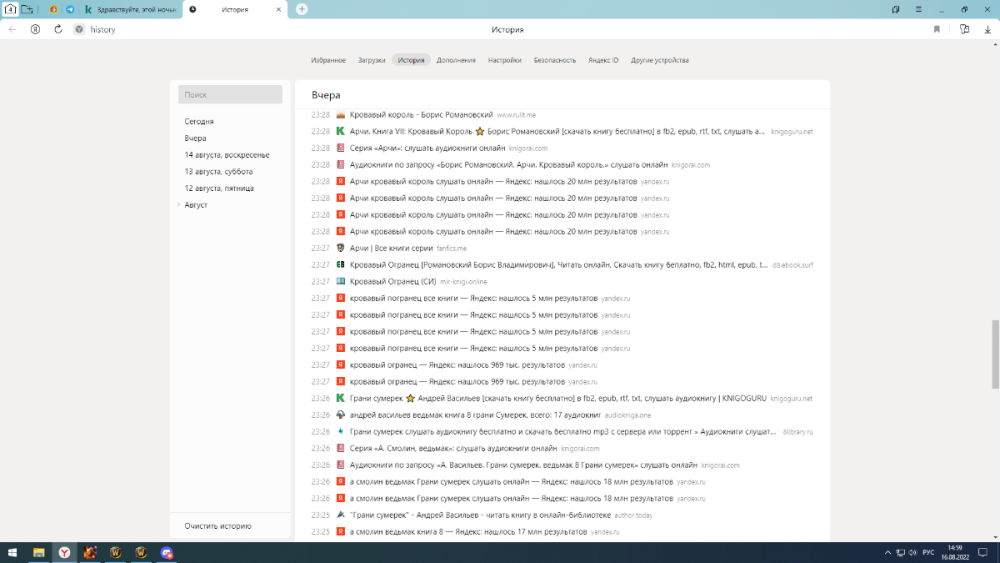Open the Дополнения section
Viewport: 1000px width, 563px height.
click(455, 60)
